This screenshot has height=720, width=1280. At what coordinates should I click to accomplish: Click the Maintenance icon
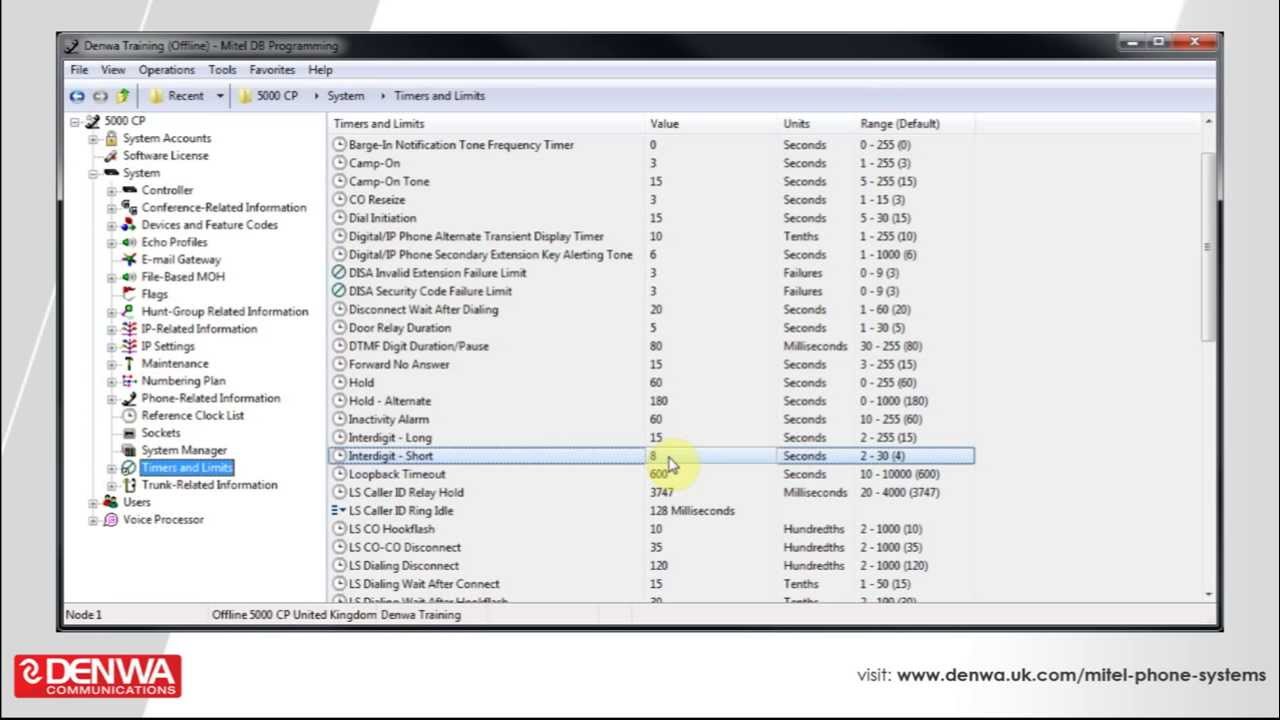pos(129,364)
